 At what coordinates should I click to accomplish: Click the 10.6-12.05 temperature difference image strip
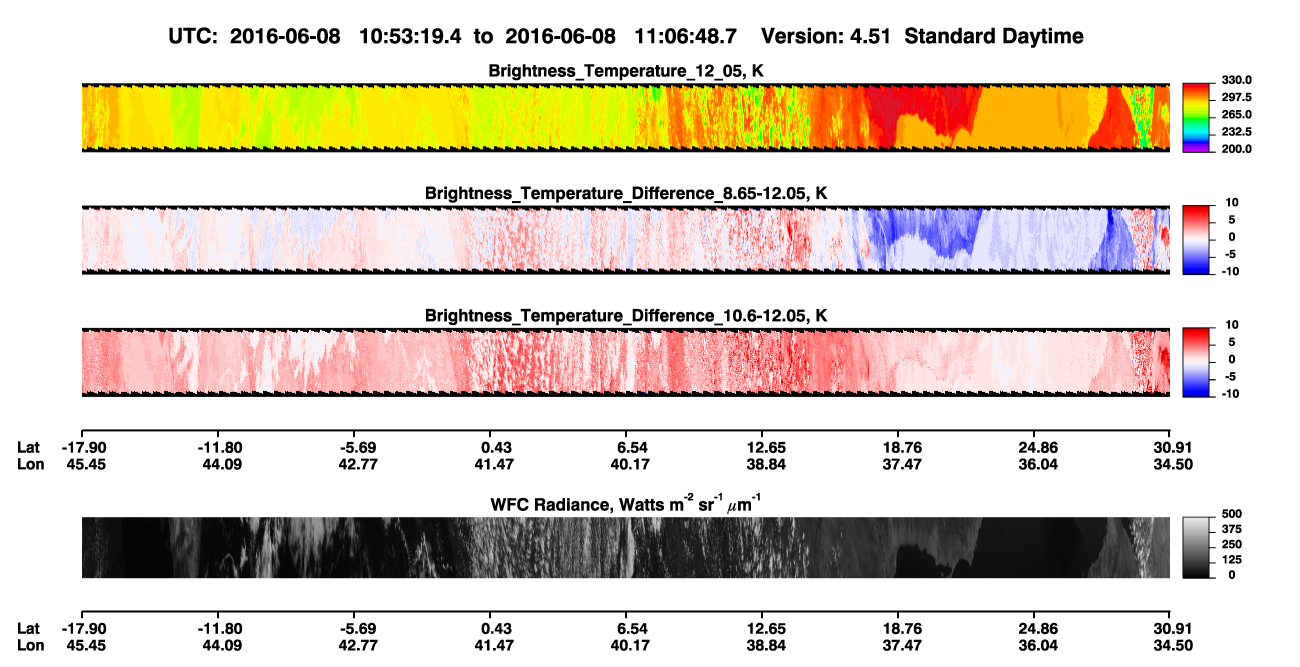(x=625, y=361)
